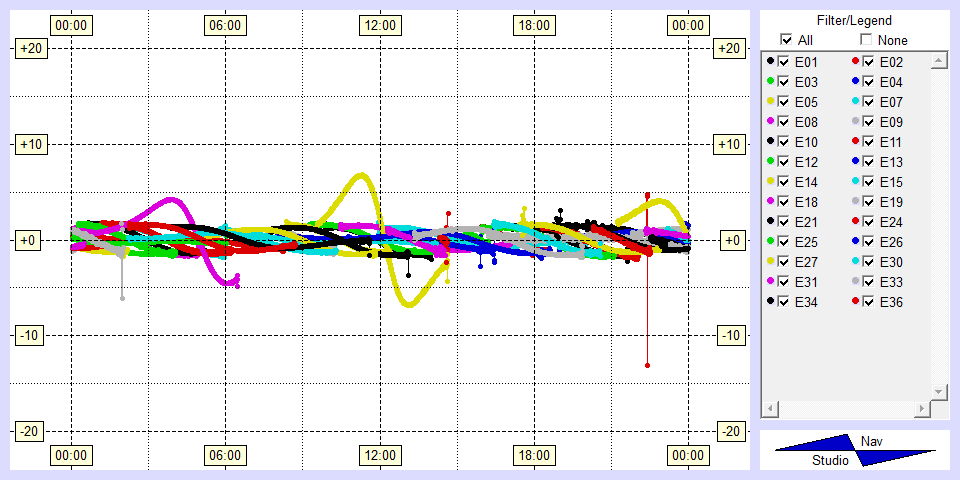Viewport: 960px width, 480px height.
Task: Click the top 12:00 time label
Action: click(380, 24)
